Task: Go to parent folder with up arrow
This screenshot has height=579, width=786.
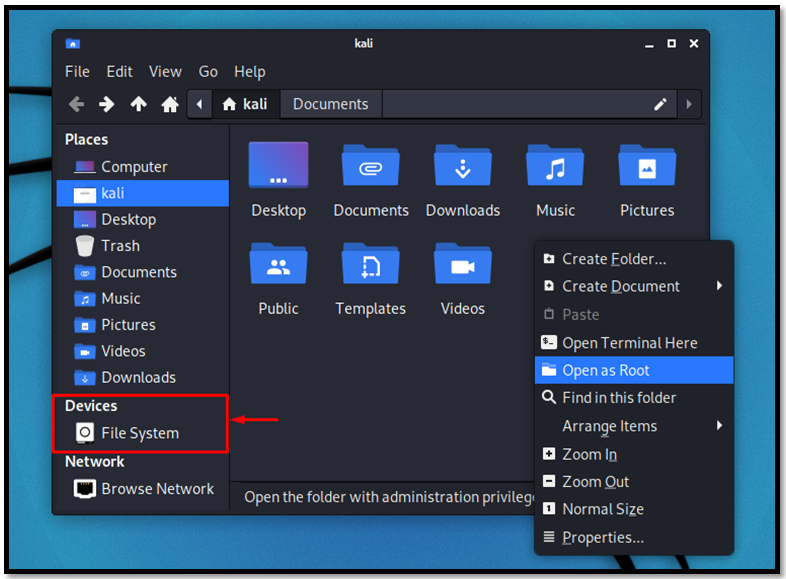Action: (x=138, y=104)
